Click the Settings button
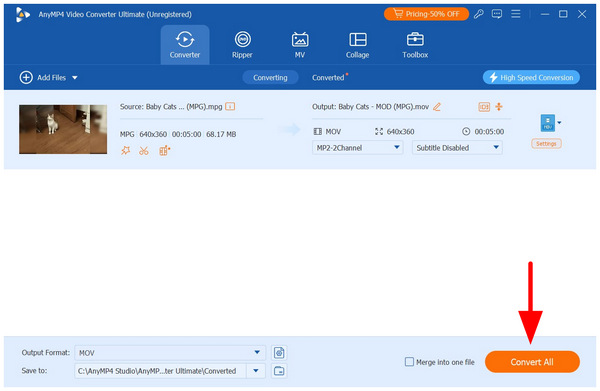Screen dimensions: 600x391 click(x=546, y=144)
